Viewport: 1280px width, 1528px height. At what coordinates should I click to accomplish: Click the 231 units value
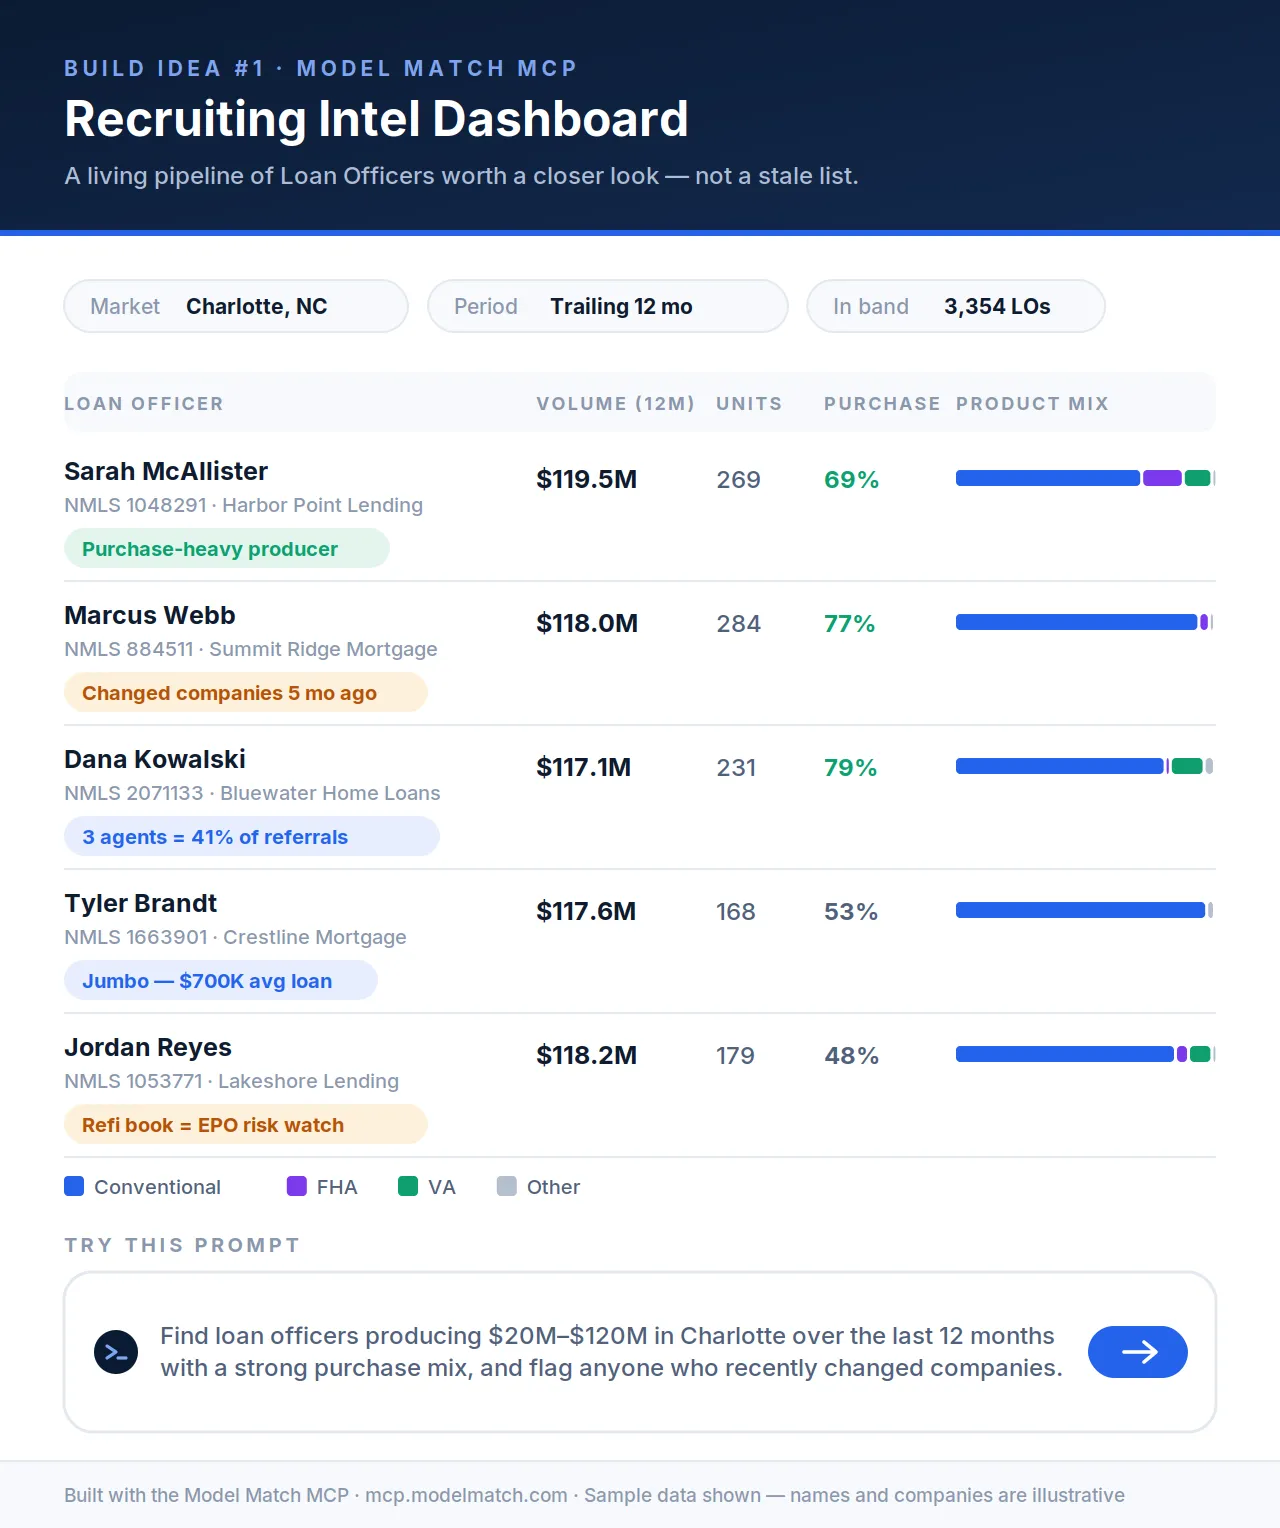736,767
